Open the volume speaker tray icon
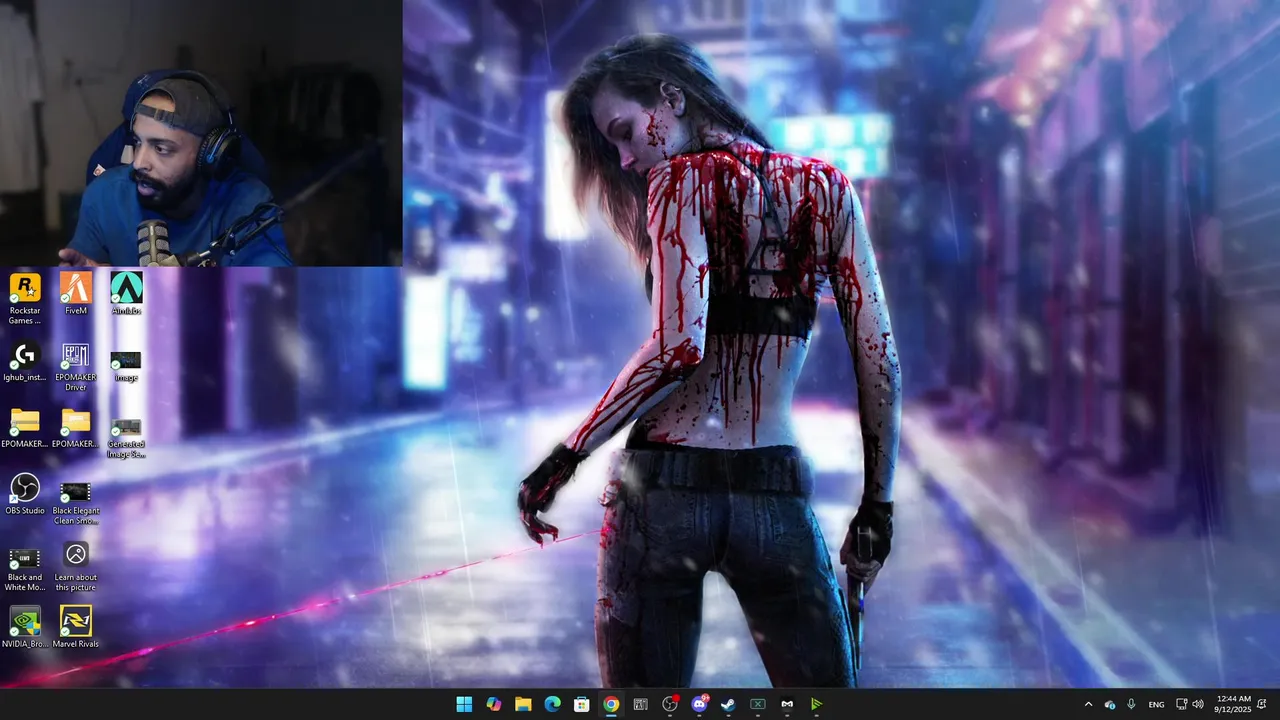Image resolution: width=1280 pixels, height=720 pixels. (1198, 704)
